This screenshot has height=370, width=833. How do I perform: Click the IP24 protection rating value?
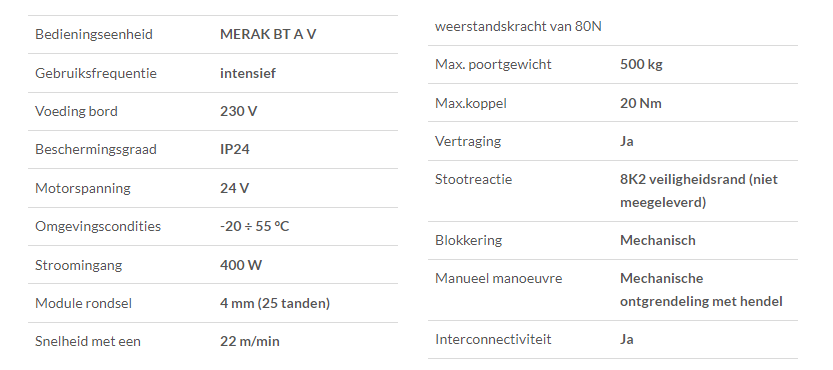tap(234, 149)
